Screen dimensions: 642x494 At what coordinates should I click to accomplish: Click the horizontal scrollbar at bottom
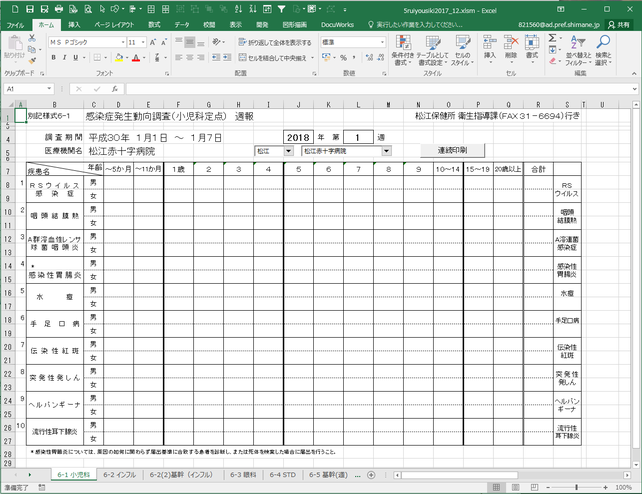(512, 475)
